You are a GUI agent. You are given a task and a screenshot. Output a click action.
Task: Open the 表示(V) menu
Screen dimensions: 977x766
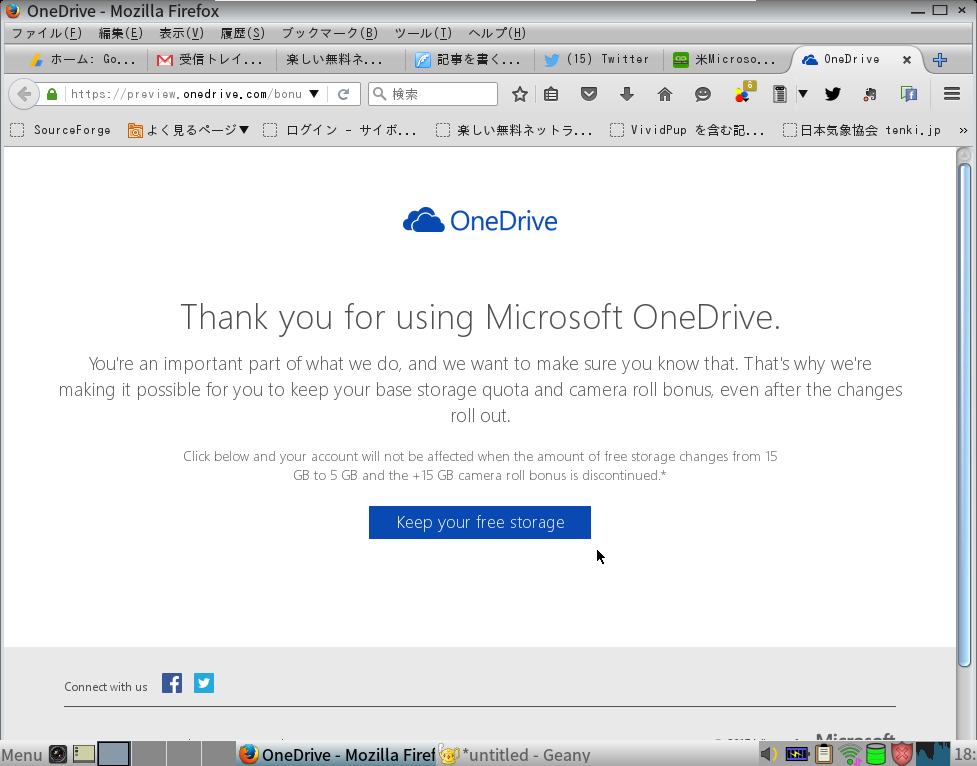(x=181, y=33)
